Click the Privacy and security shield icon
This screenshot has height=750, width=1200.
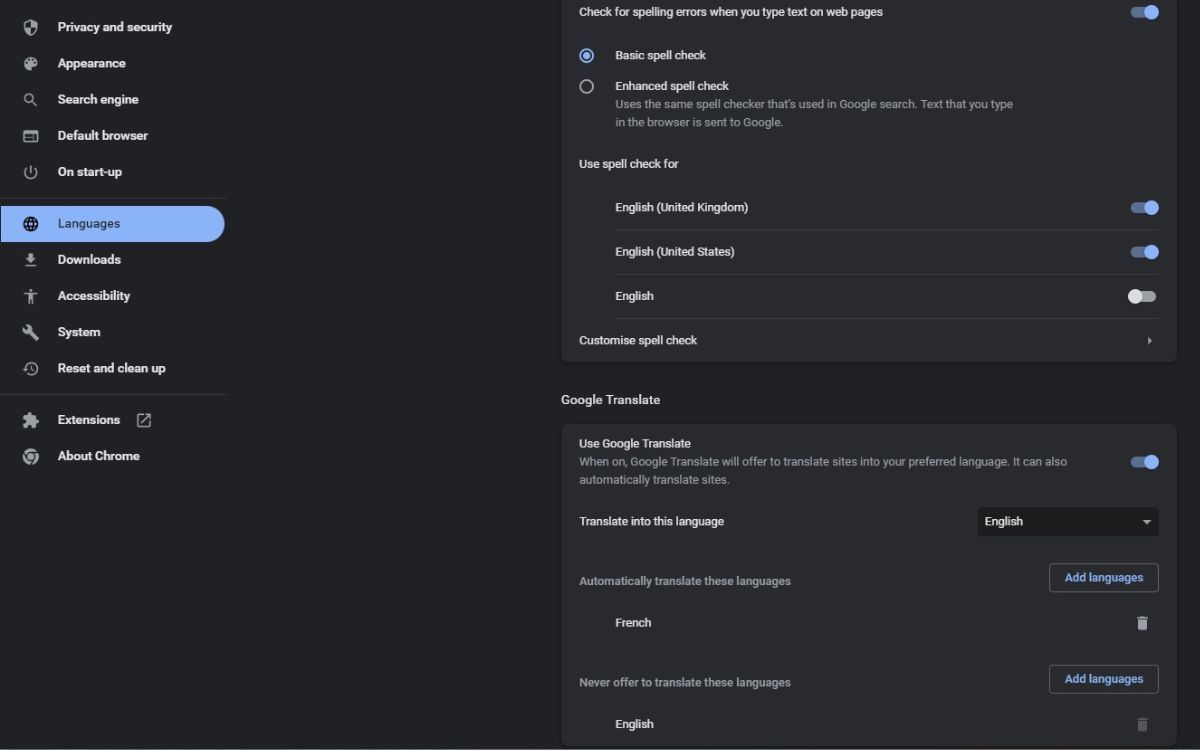(x=31, y=27)
